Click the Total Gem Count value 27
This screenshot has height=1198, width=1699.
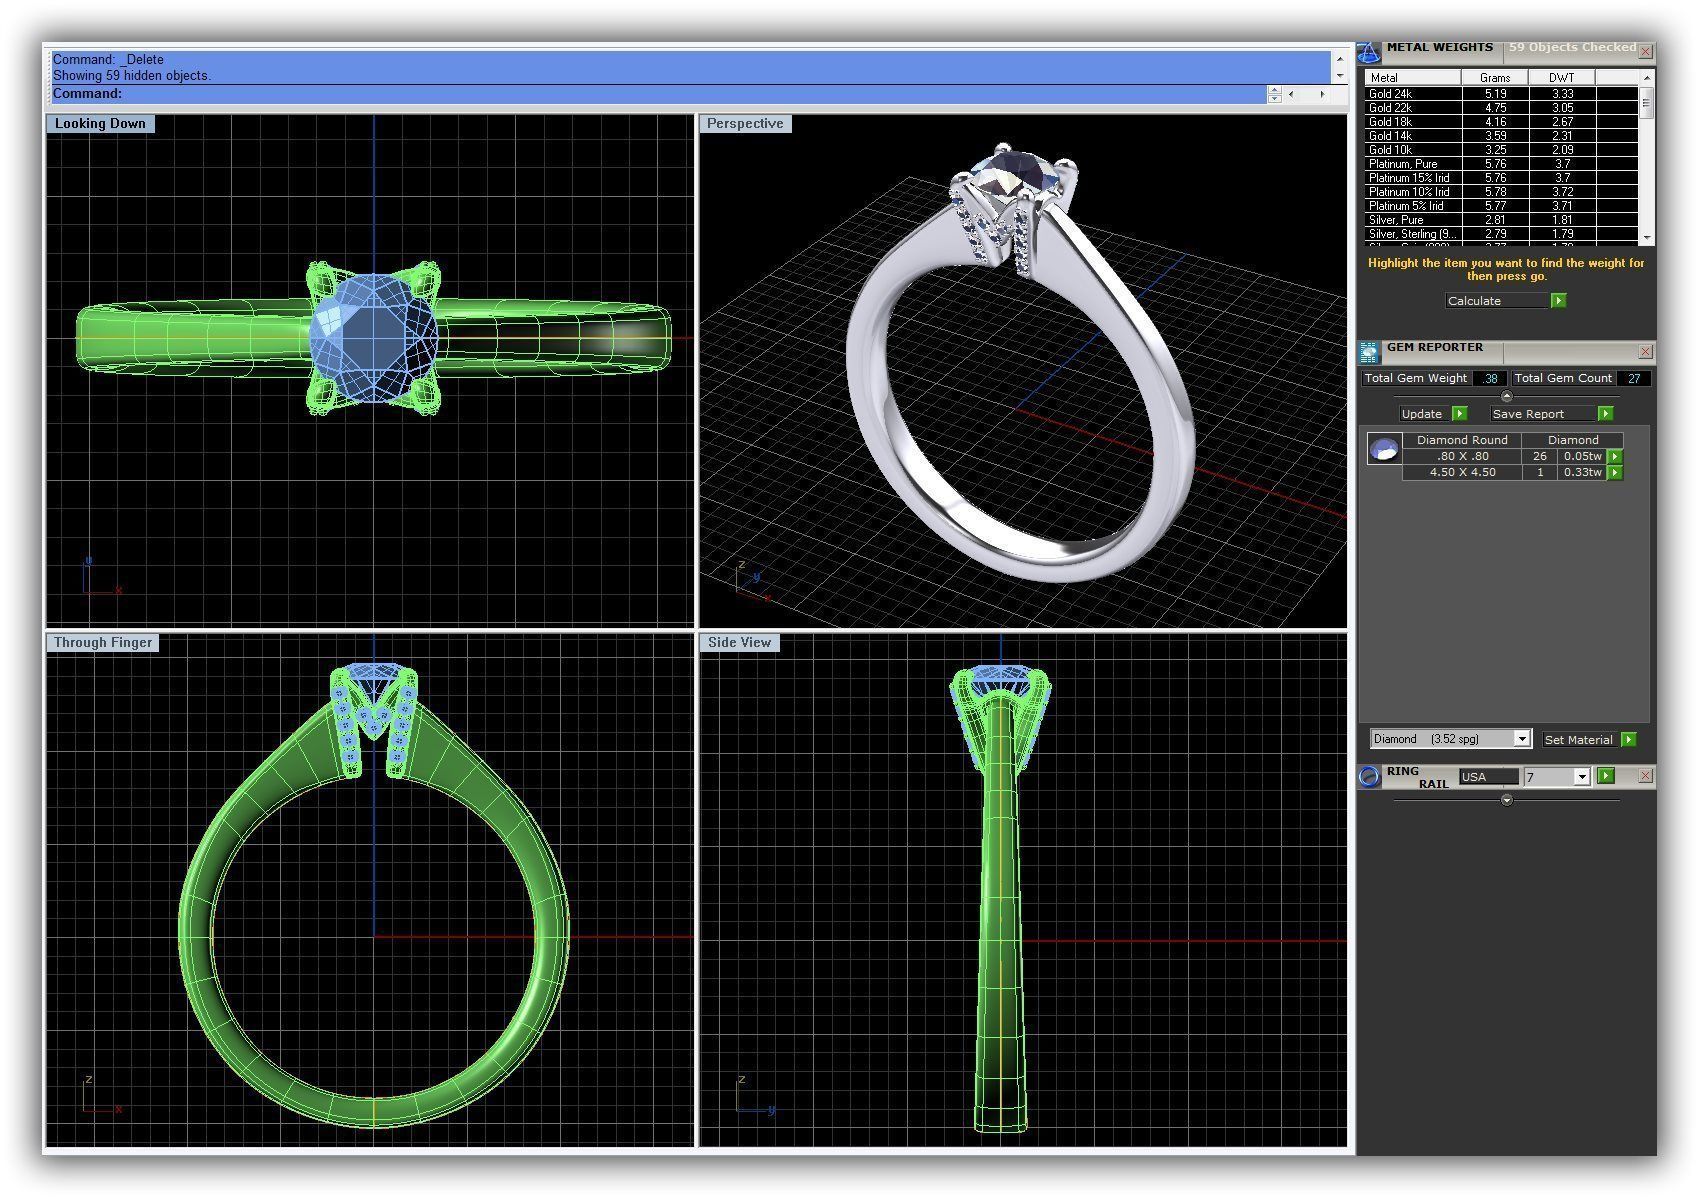click(x=1634, y=378)
